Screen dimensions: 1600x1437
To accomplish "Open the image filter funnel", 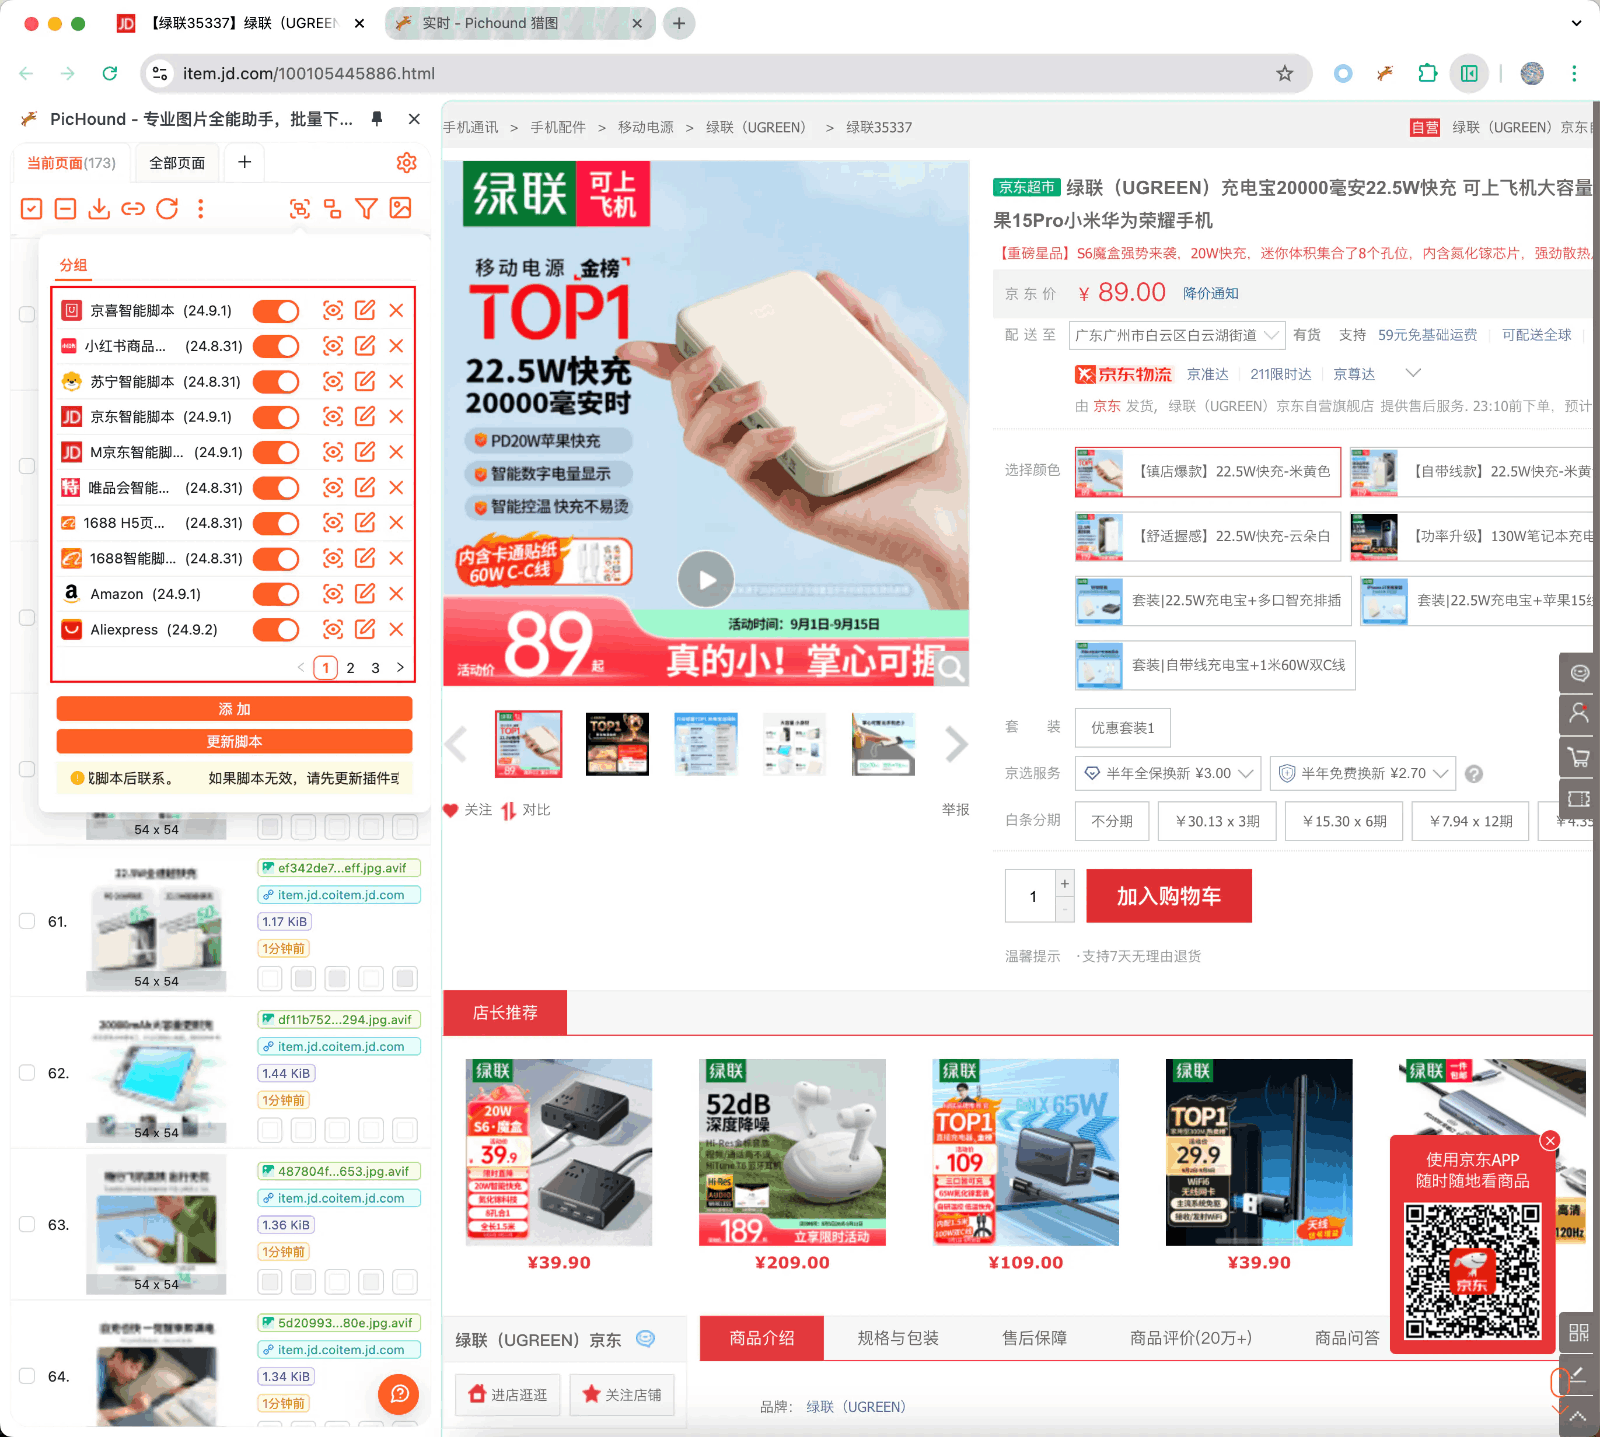I will [367, 208].
